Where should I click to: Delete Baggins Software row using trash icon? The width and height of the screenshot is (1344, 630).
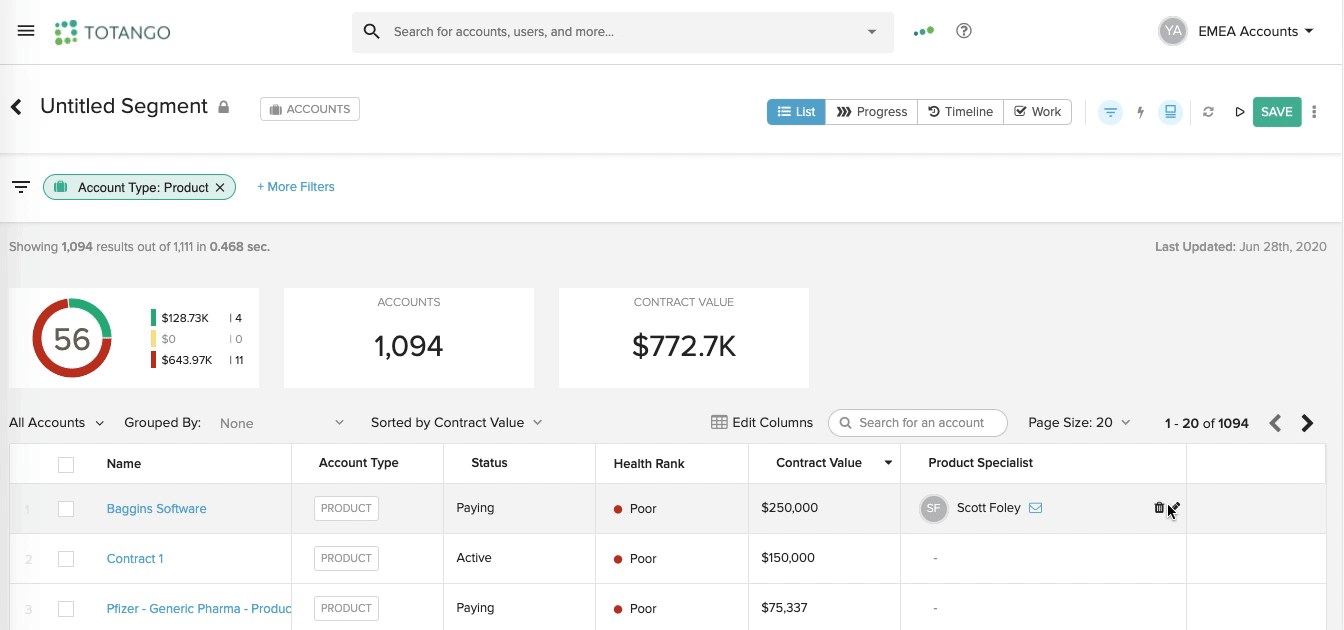pos(1158,507)
